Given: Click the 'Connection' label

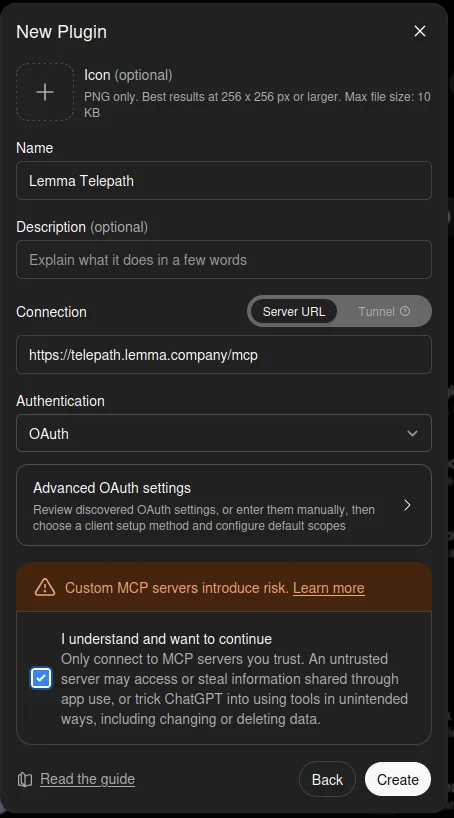Looking at the screenshot, I should tap(51, 312).
